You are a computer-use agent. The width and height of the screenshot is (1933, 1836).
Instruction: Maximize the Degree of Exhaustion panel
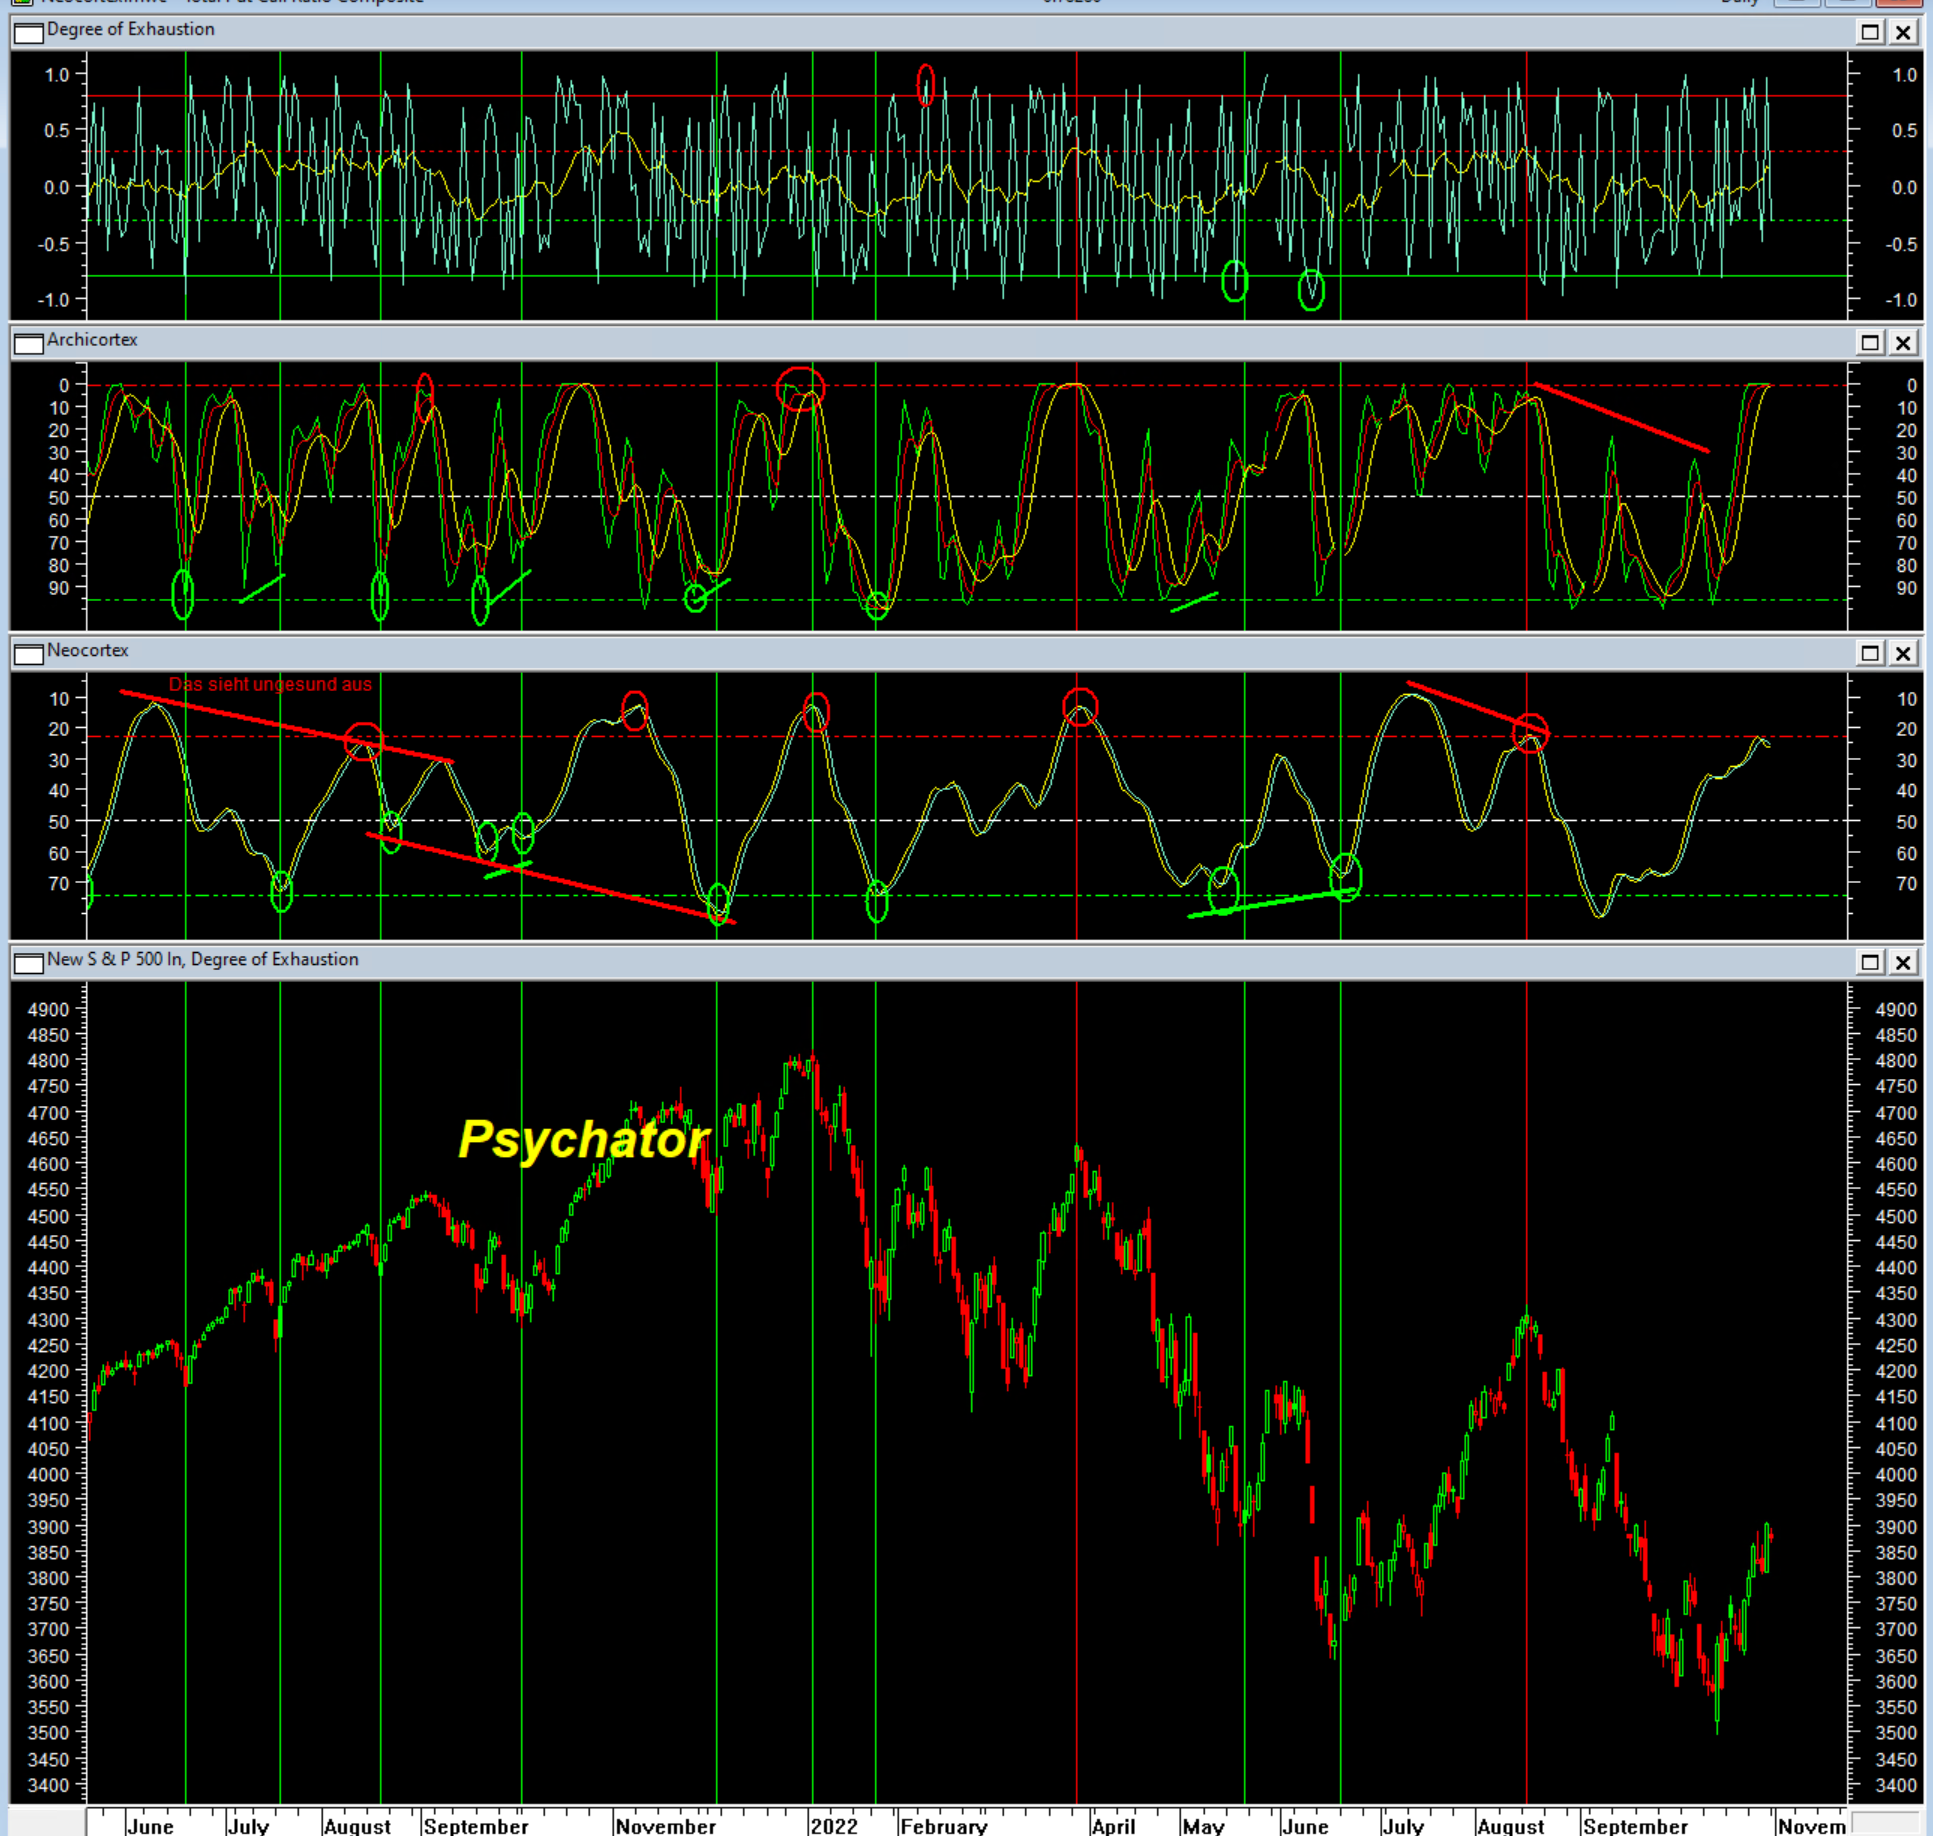point(1869,32)
